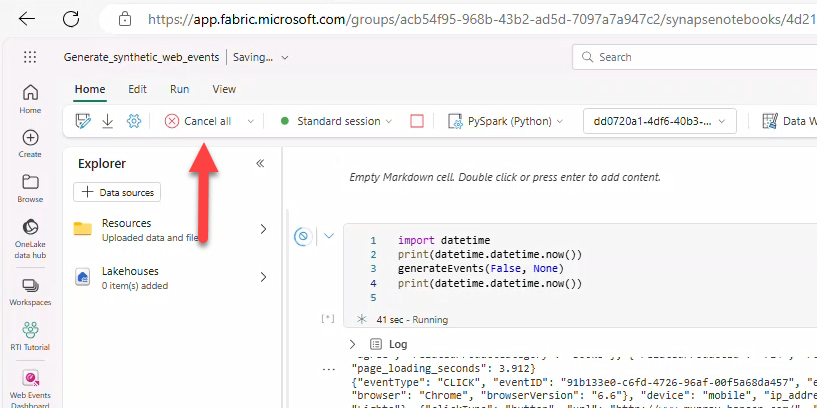
Task: Click the Cancel all button
Action: pos(198,121)
